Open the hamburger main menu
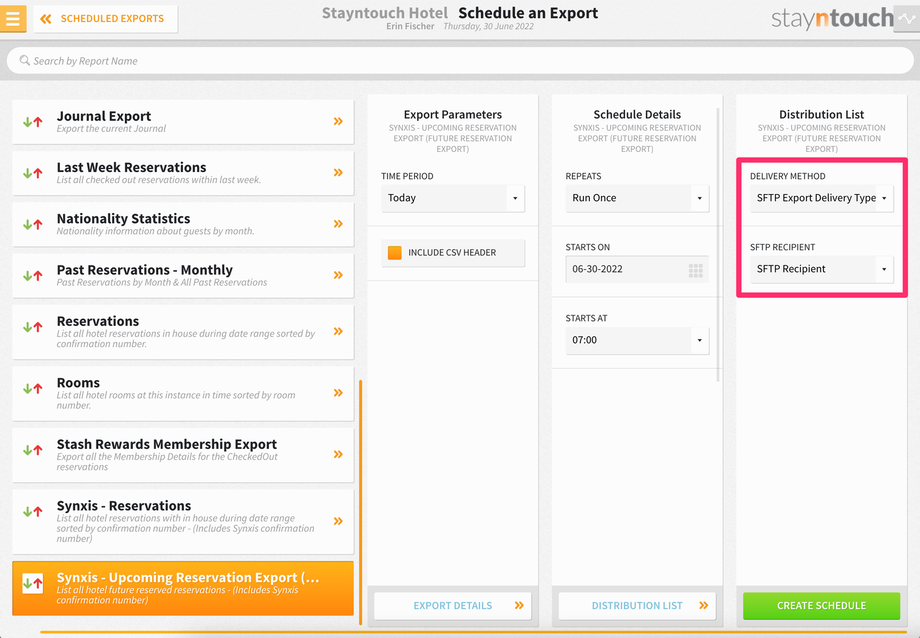Viewport: 920px width, 638px height. (12, 19)
